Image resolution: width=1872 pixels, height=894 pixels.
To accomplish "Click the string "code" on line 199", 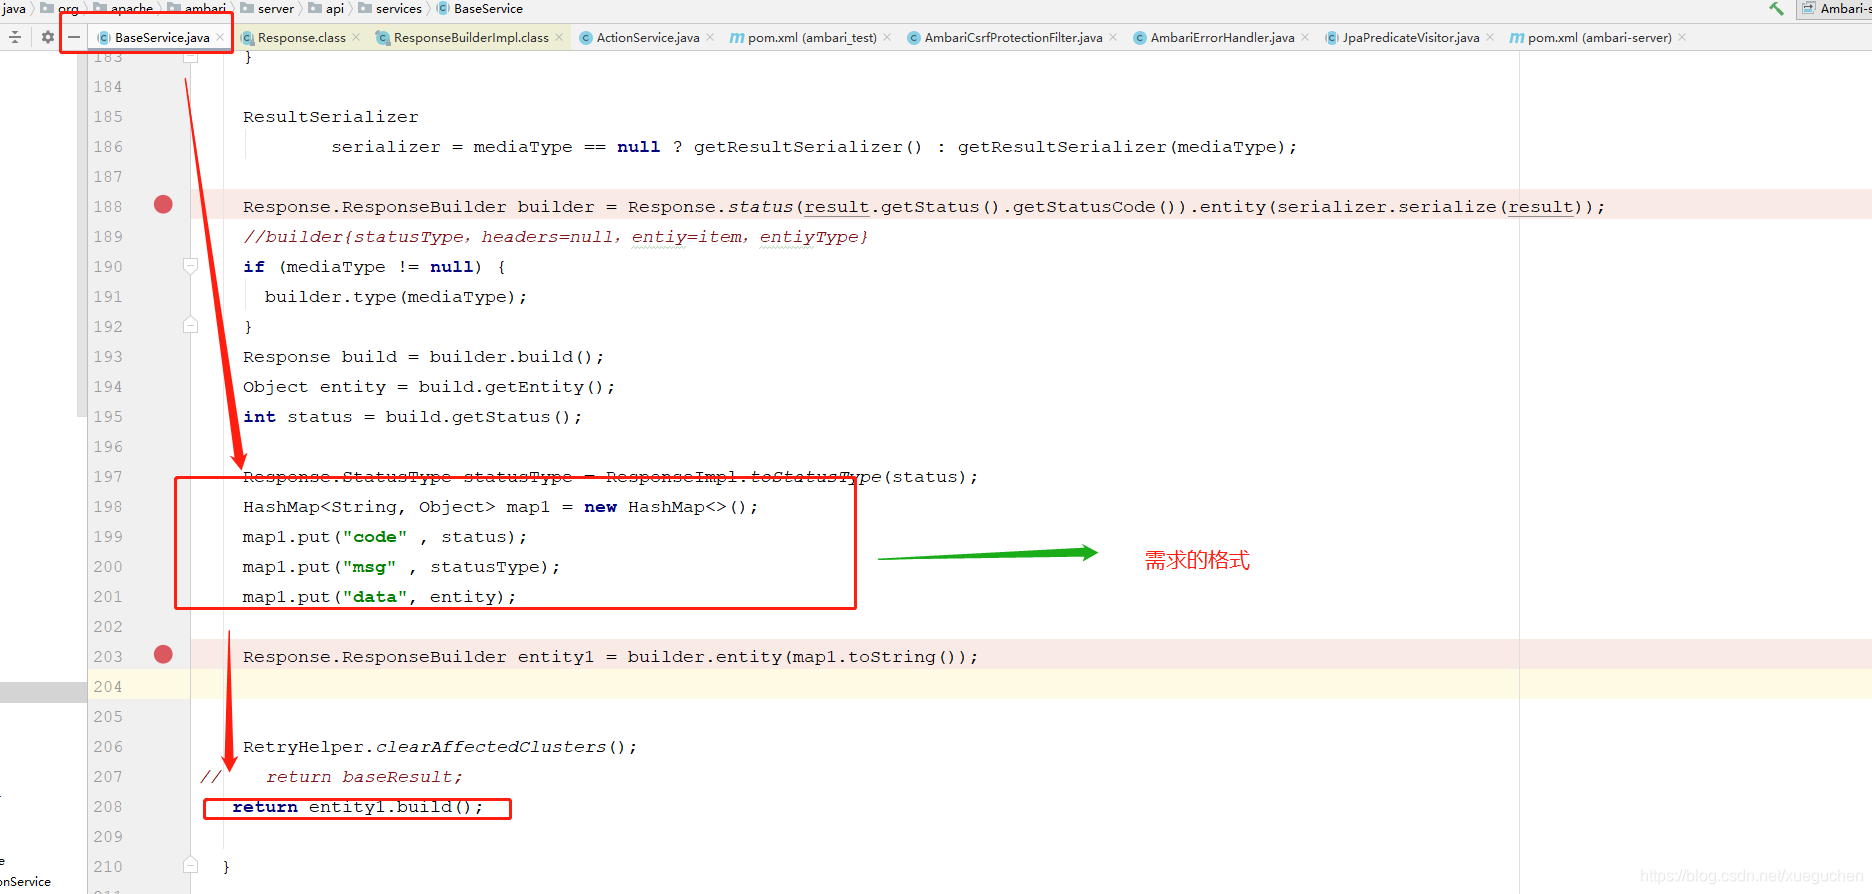I will [375, 537].
